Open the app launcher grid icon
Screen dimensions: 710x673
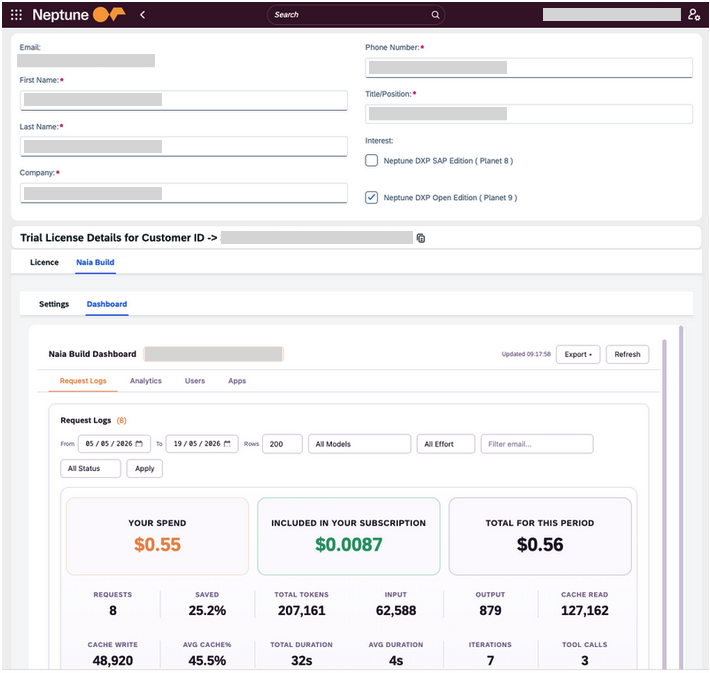coord(16,14)
